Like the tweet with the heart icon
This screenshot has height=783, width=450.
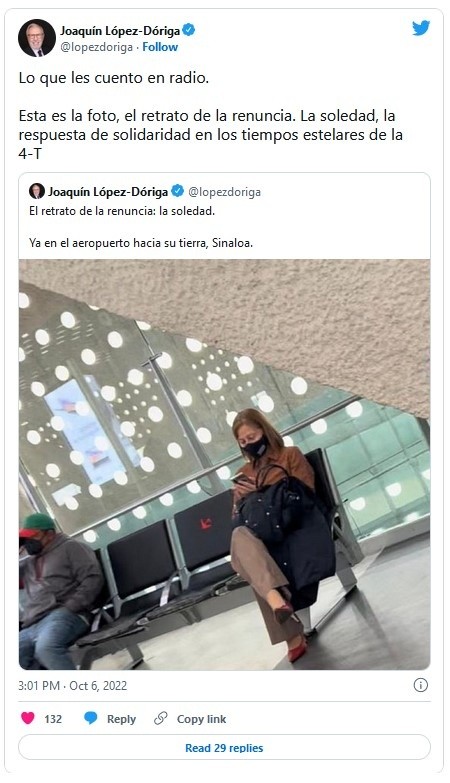coord(28,719)
